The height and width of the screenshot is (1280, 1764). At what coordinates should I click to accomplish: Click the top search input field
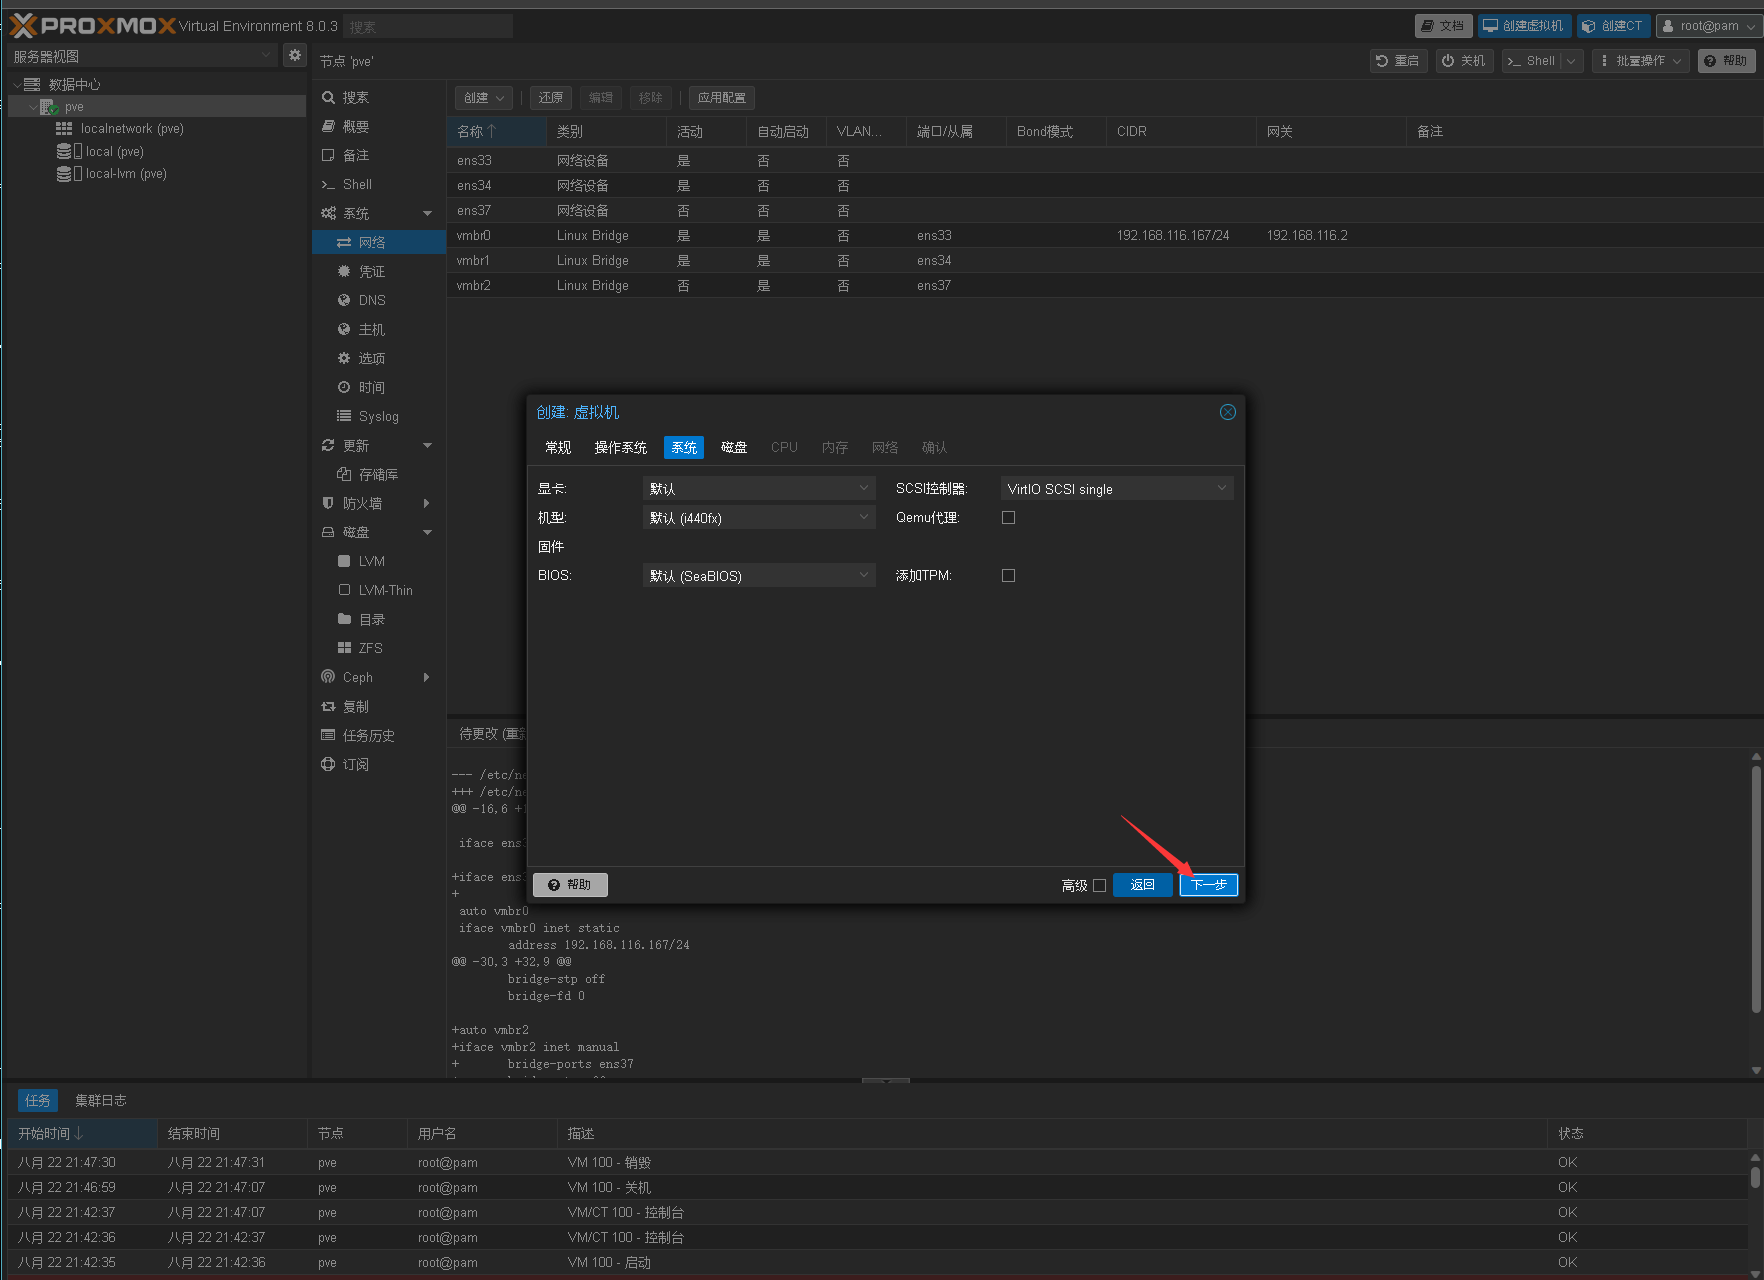(428, 27)
